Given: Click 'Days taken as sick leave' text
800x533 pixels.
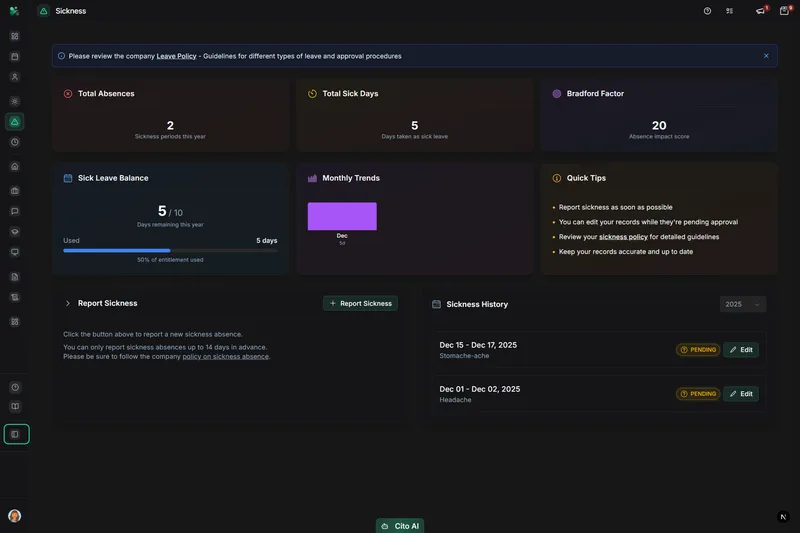Looking at the screenshot, I should (x=414, y=137).
